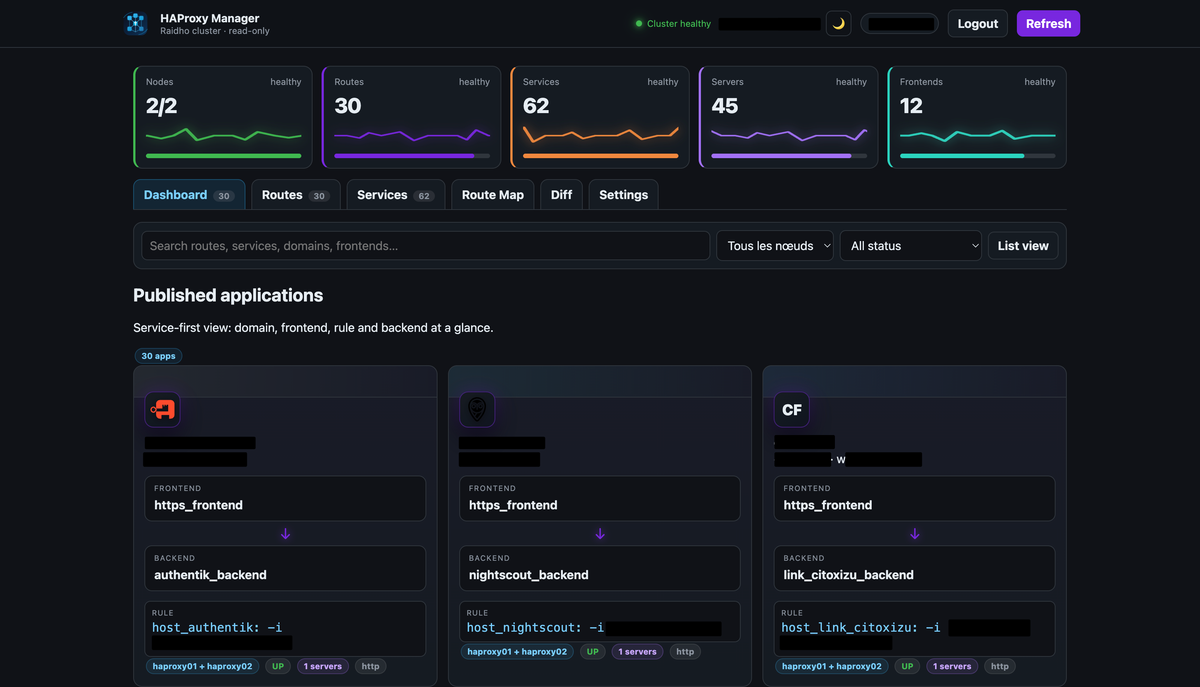1200x687 pixels.
Task: Open the All status filter dropdown
Action: (911, 246)
